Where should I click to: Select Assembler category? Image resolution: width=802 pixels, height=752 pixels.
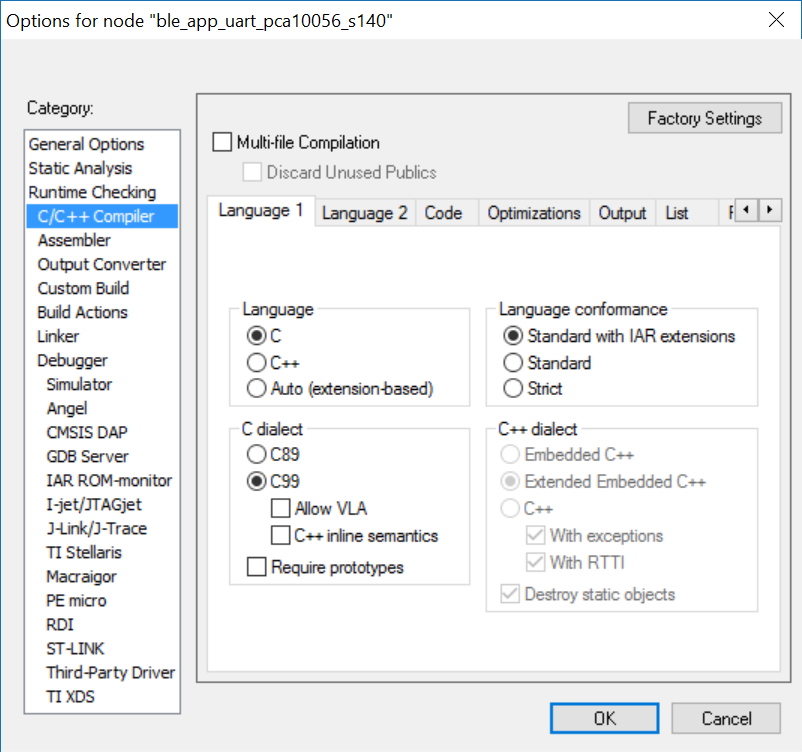(x=102, y=240)
